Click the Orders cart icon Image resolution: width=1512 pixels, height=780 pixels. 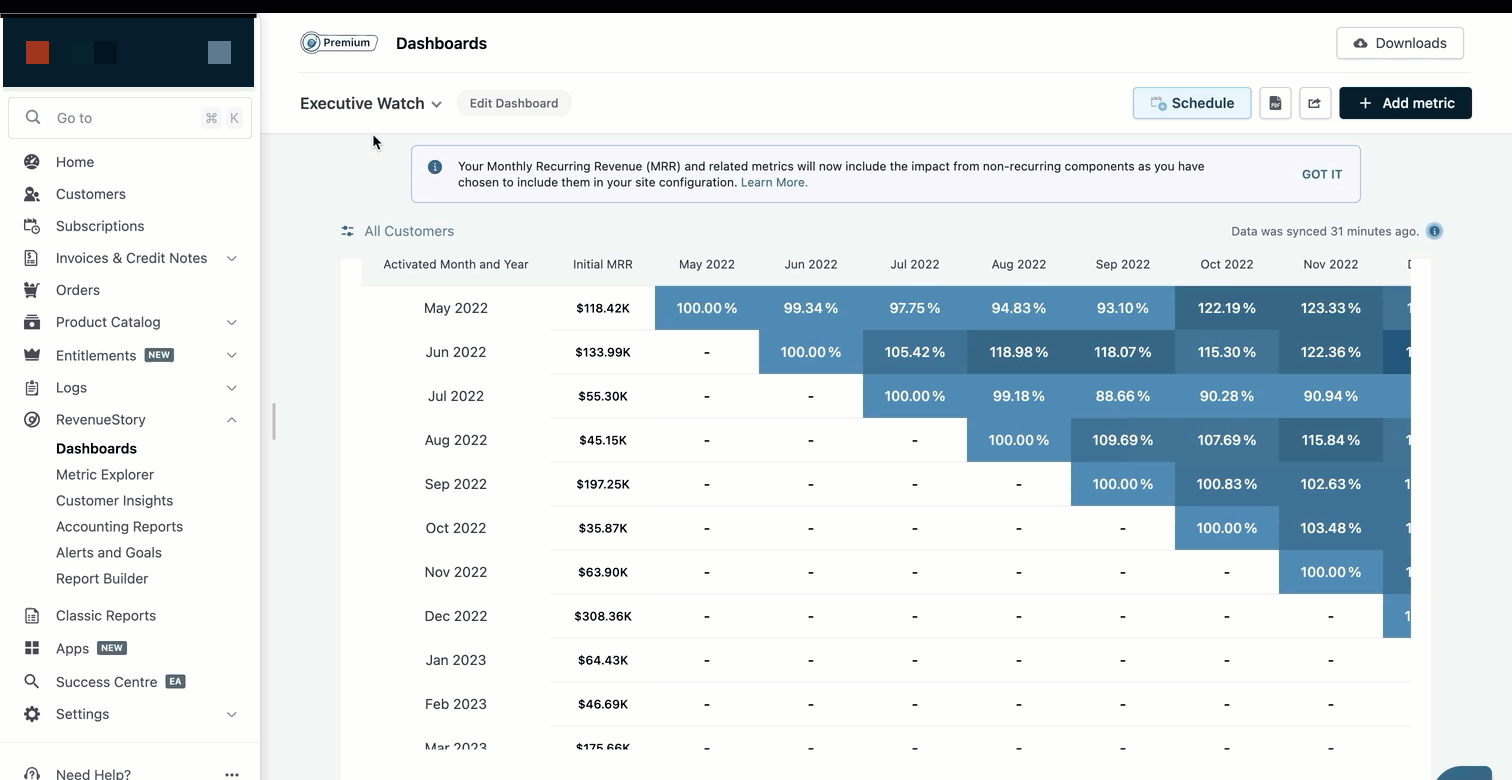(x=32, y=290)
